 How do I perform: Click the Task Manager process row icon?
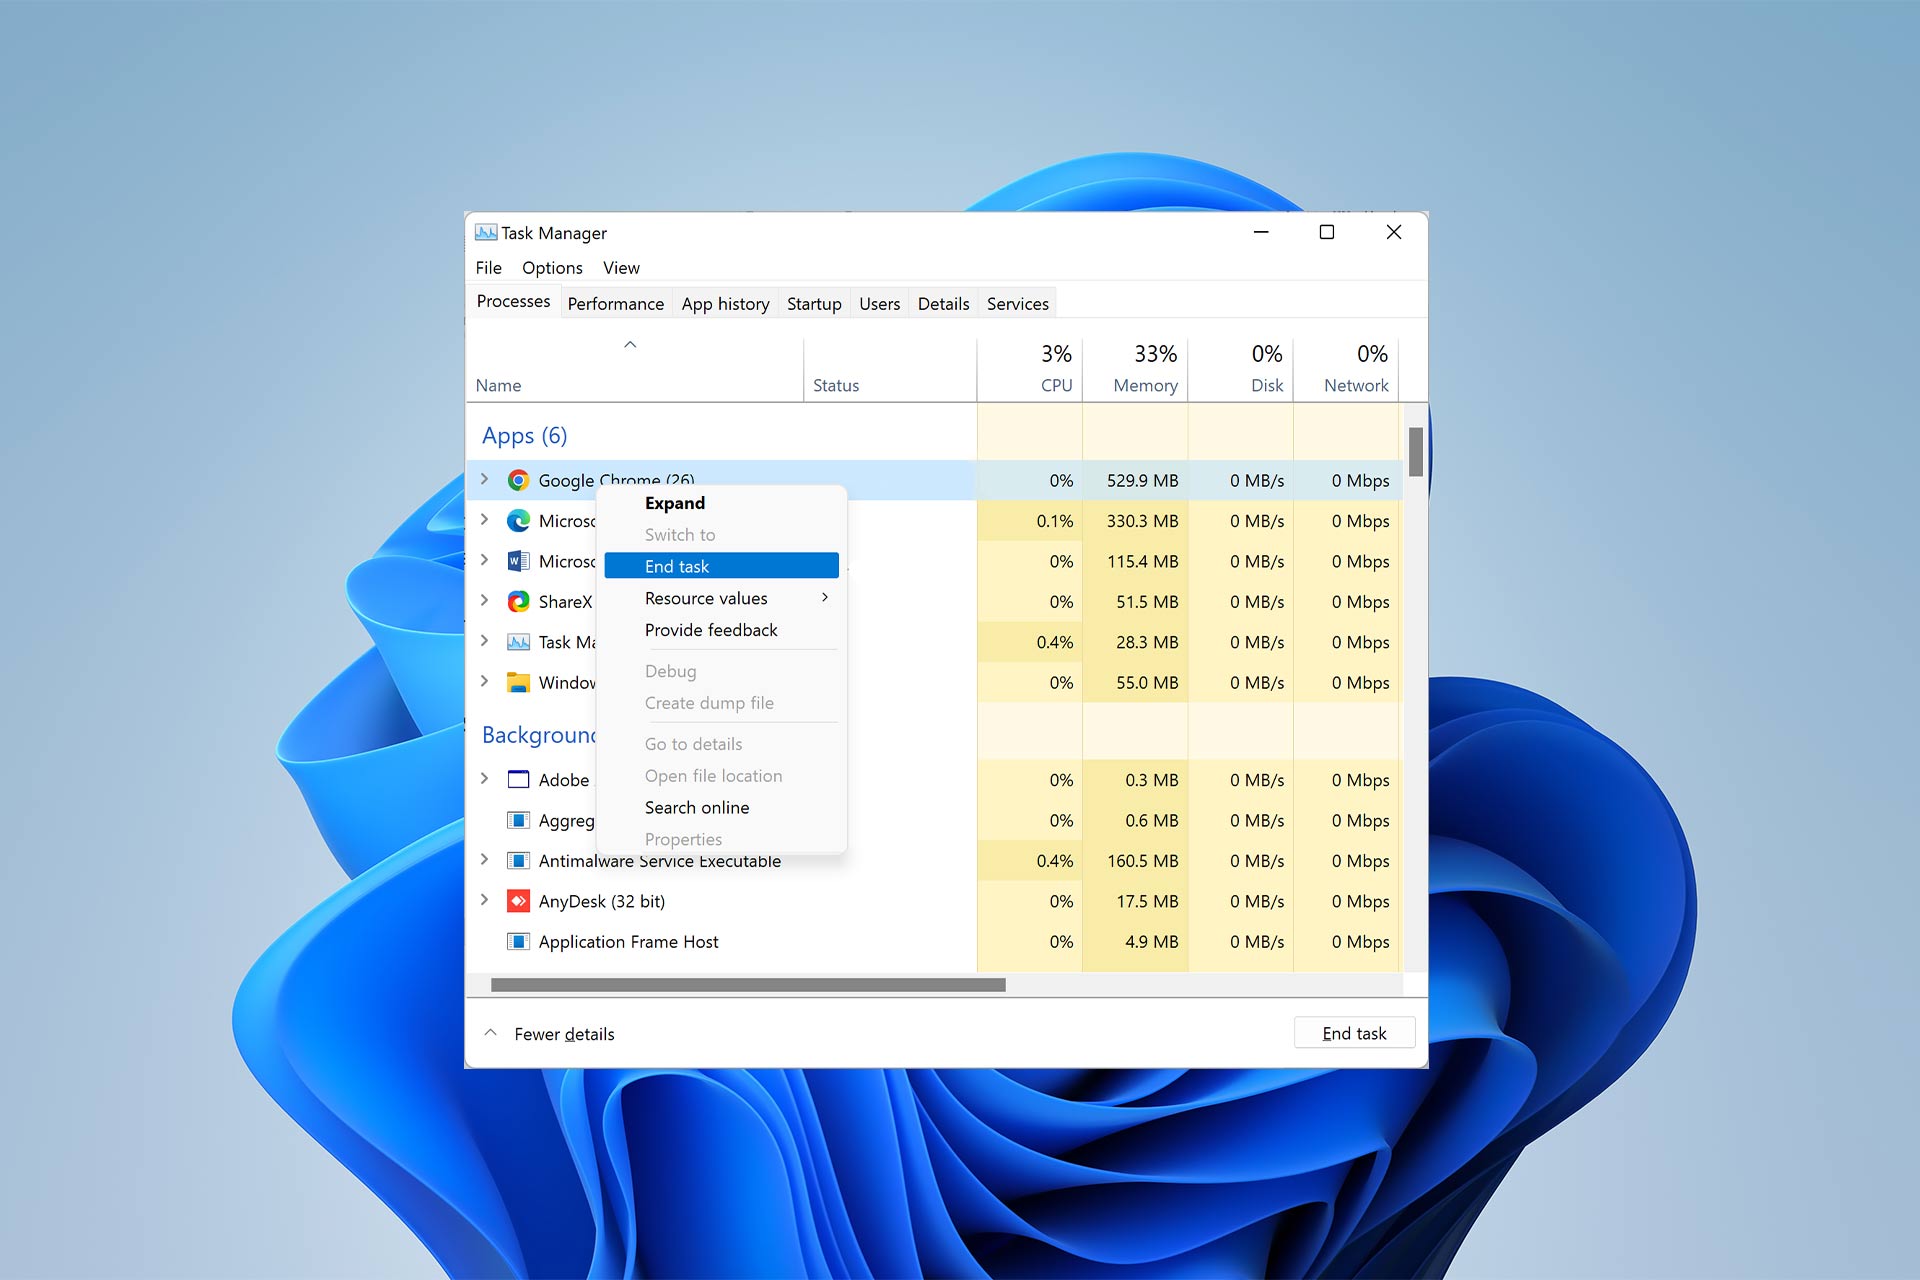pos(518,642)
